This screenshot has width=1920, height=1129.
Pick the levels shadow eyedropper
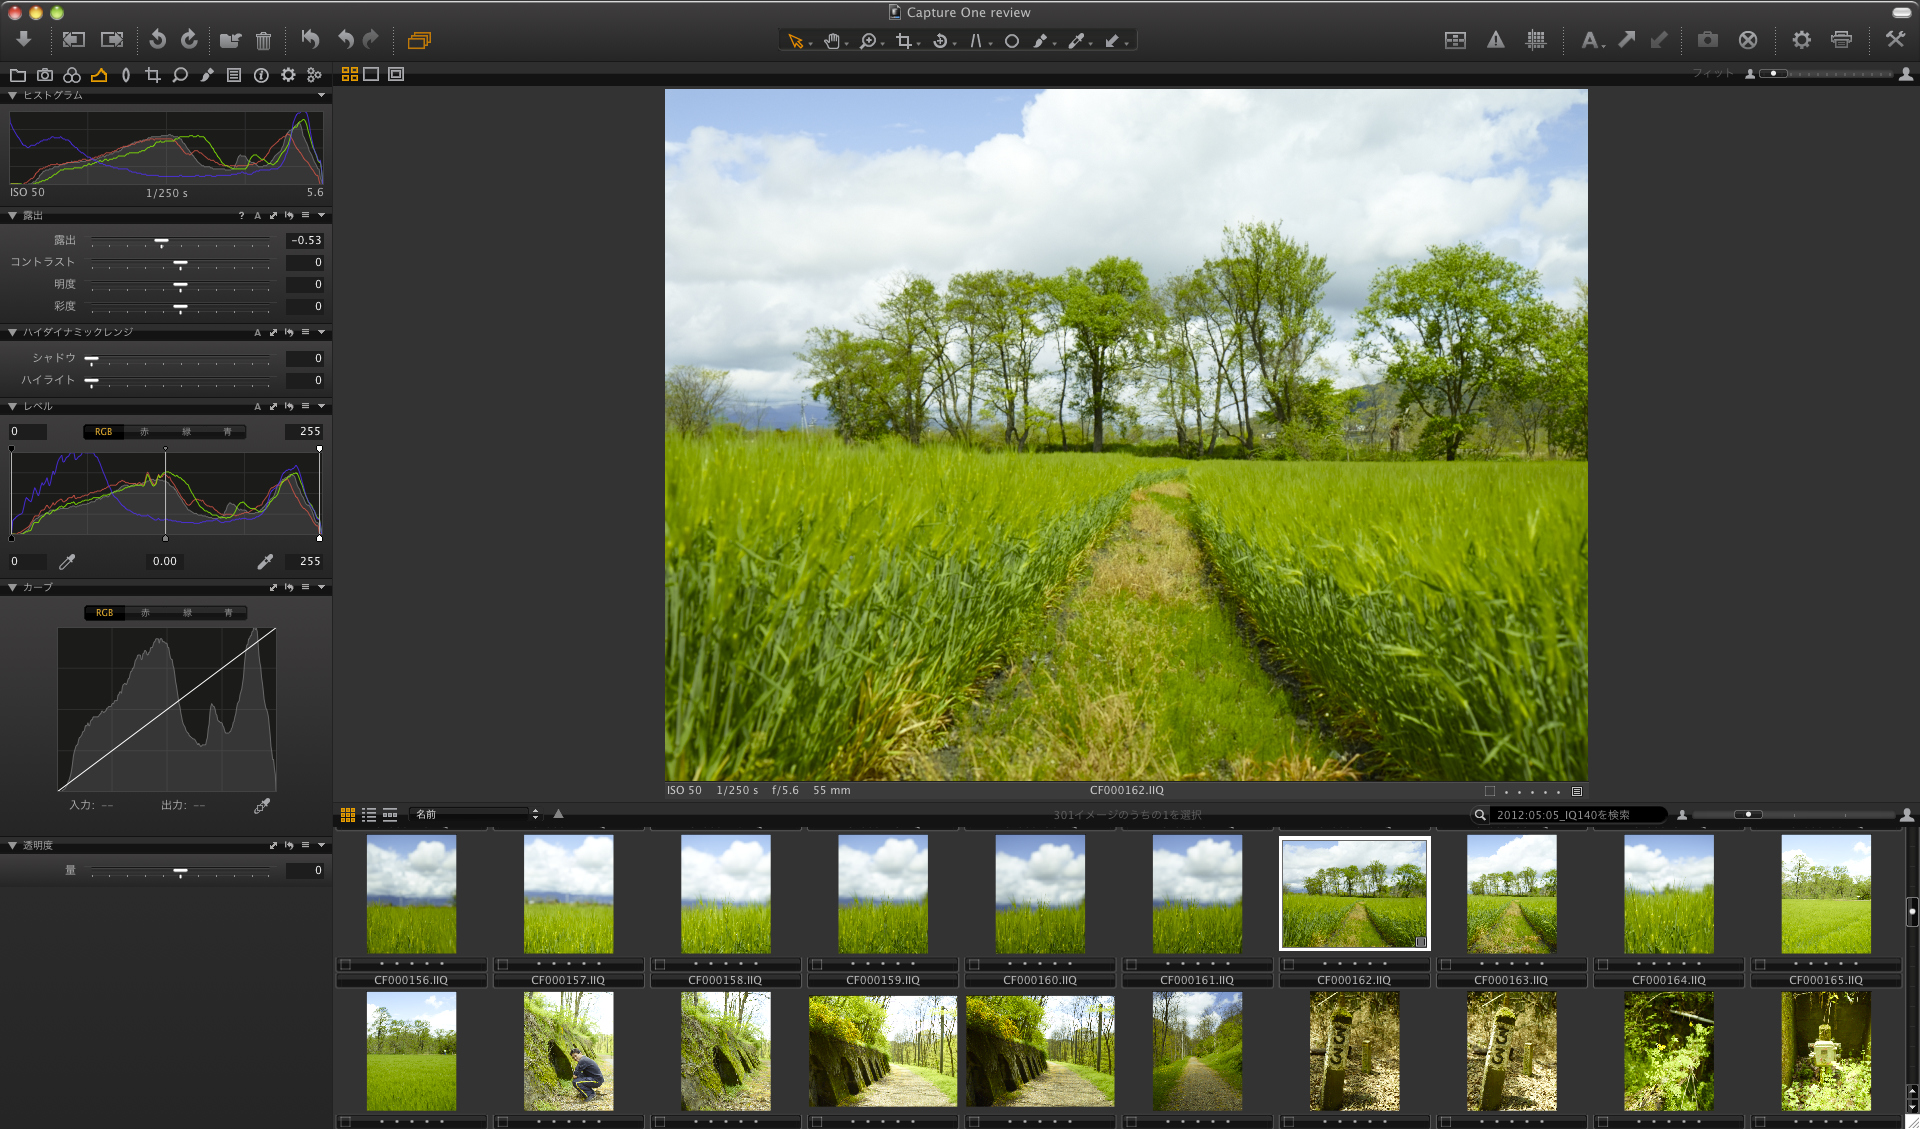tap(67, 562)
